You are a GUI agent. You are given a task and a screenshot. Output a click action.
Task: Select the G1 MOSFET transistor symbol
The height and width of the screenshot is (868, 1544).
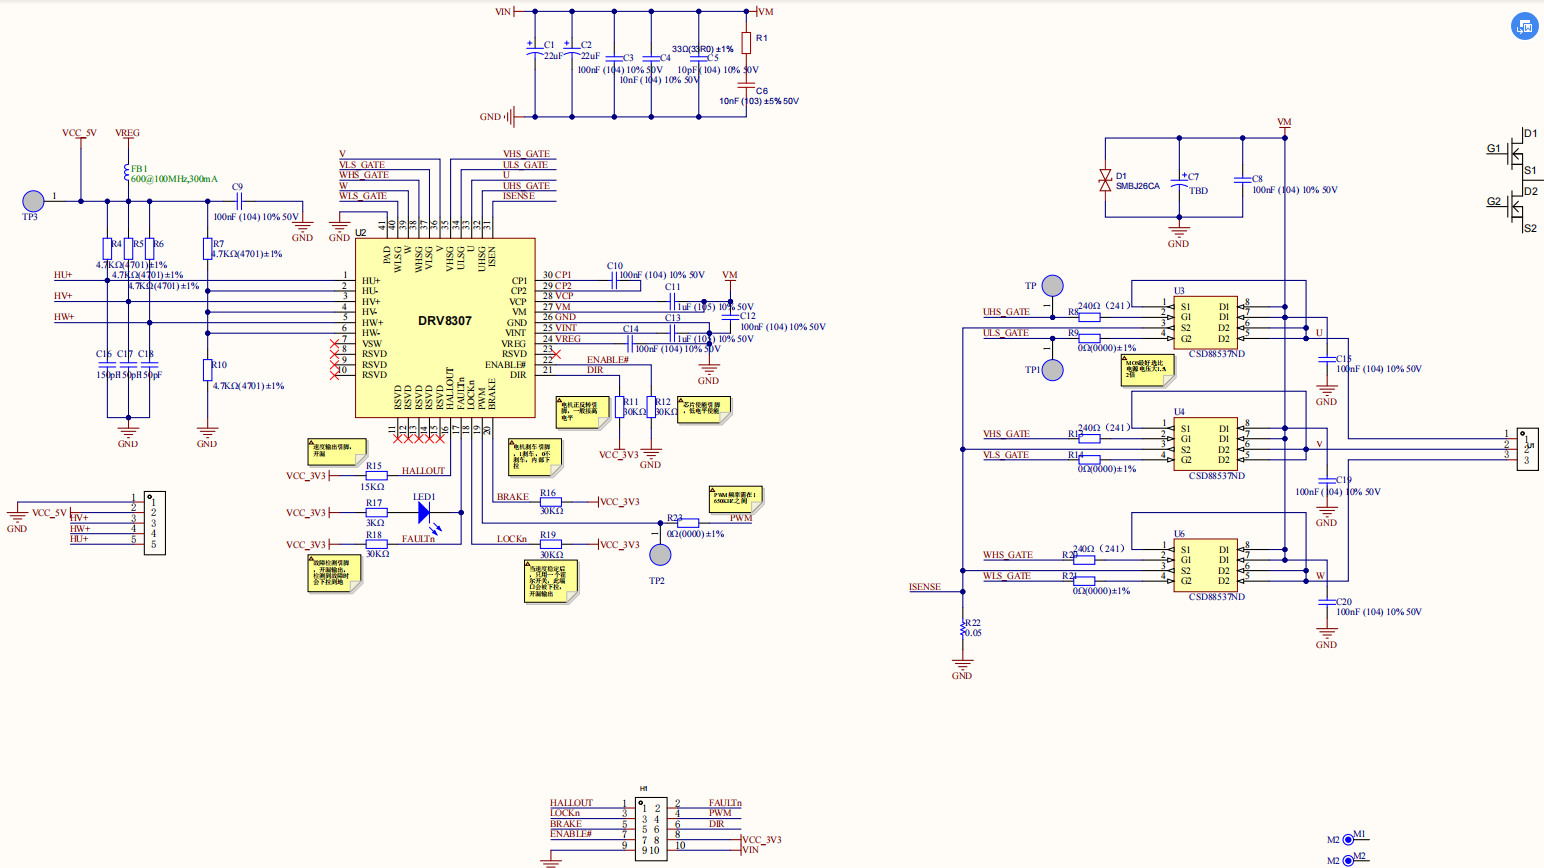coord(1512,152)
